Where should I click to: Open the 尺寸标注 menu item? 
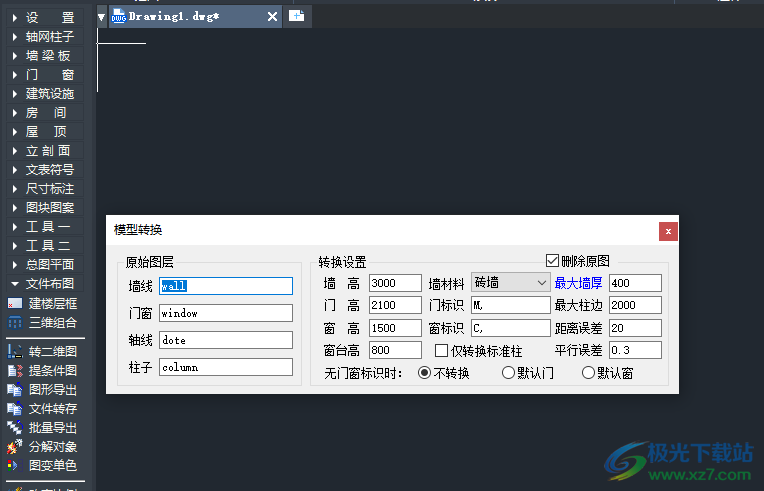tap(45, 189)
